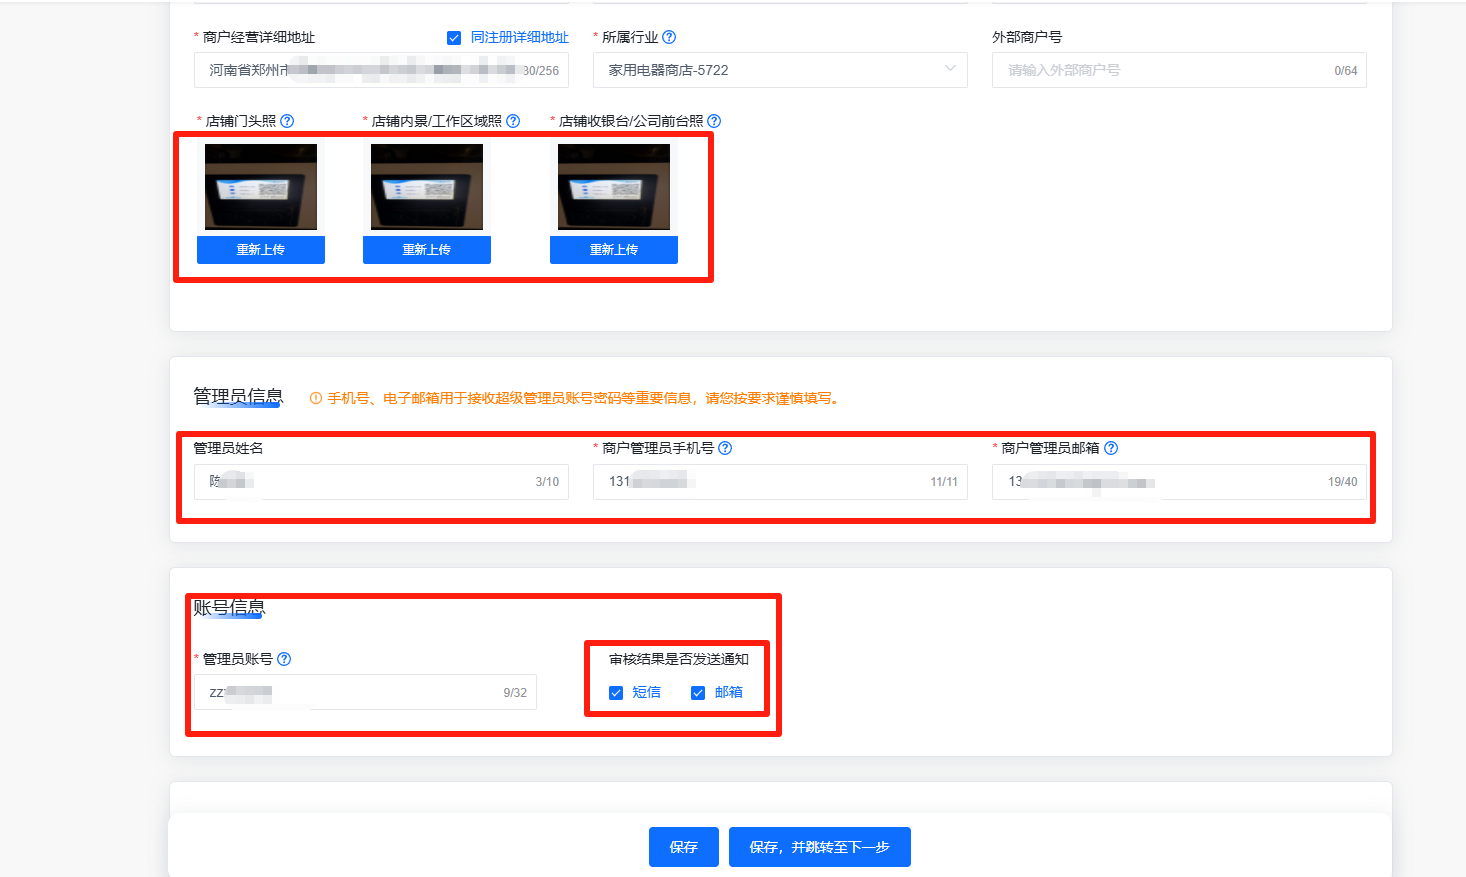Open help icon beside 店铺门头照
The image size is (1466, 877).
287,121
